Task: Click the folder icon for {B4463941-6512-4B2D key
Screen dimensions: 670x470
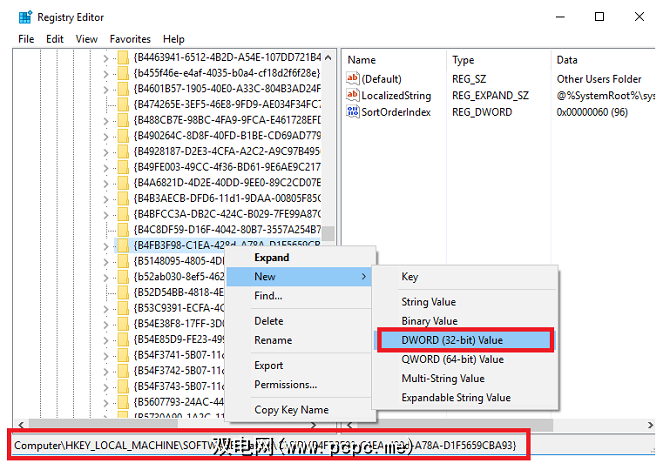Action: [123, 57]
